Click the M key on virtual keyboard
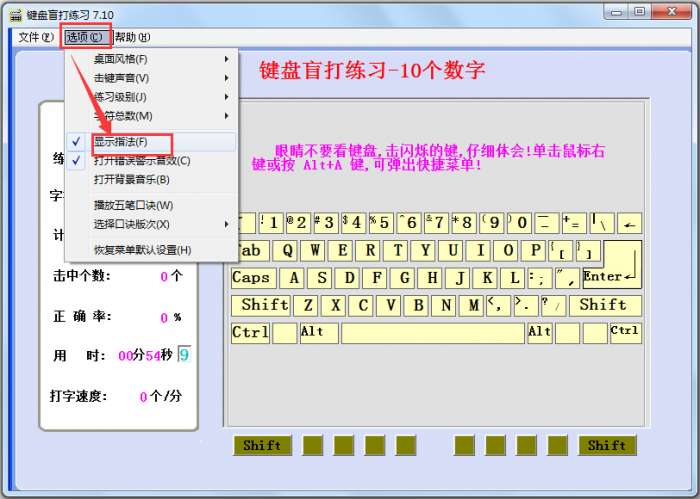Image resolution: width=700 pixels, height=499 pixels. (445, 305)
